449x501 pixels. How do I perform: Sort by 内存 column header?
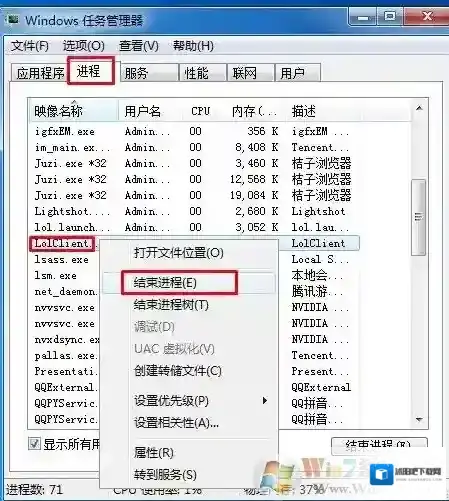(254, 111)
